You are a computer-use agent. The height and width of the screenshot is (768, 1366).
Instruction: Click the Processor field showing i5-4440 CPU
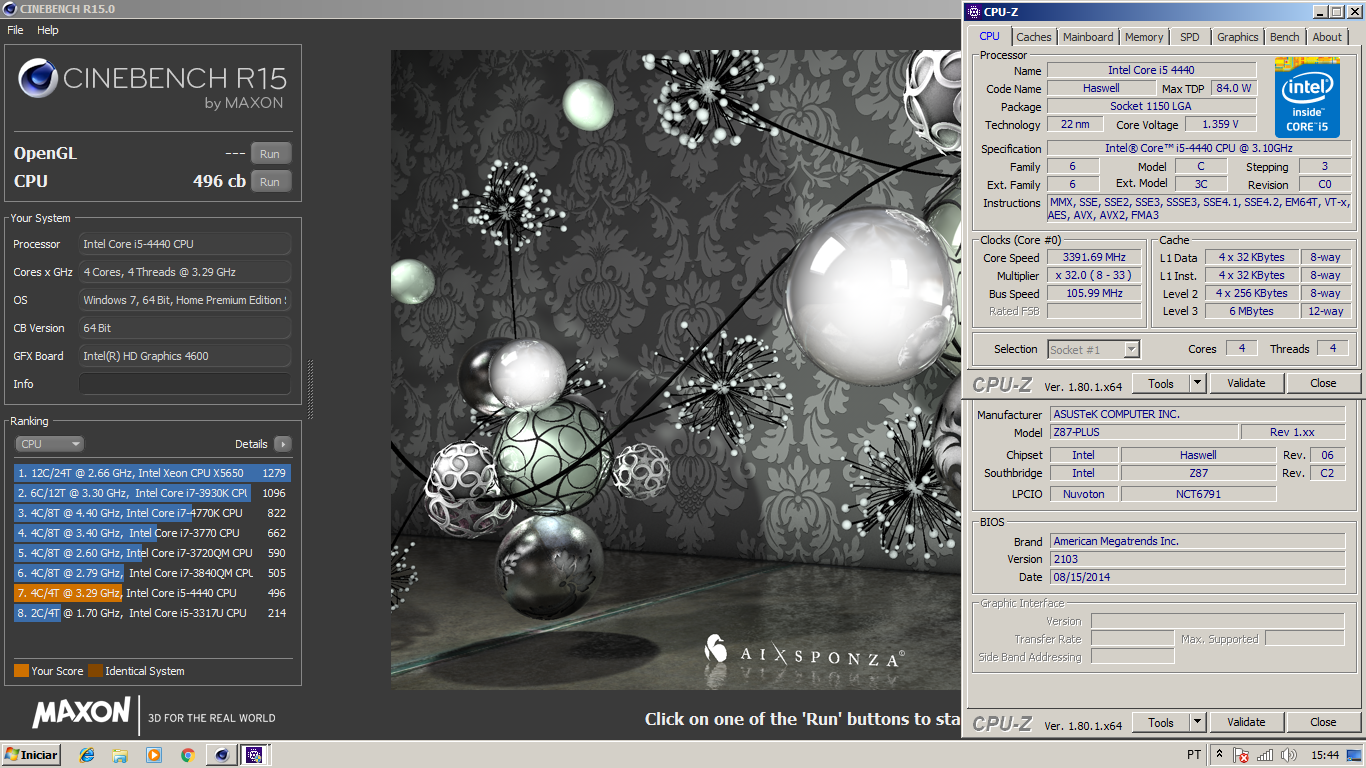pyautogui.click(x=185, y=244)
